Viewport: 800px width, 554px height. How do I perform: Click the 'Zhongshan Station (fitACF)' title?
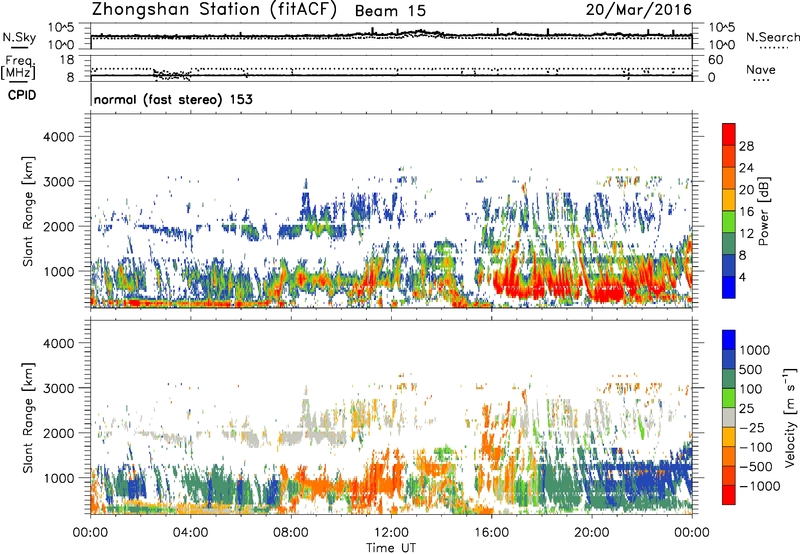coord(214,10)
